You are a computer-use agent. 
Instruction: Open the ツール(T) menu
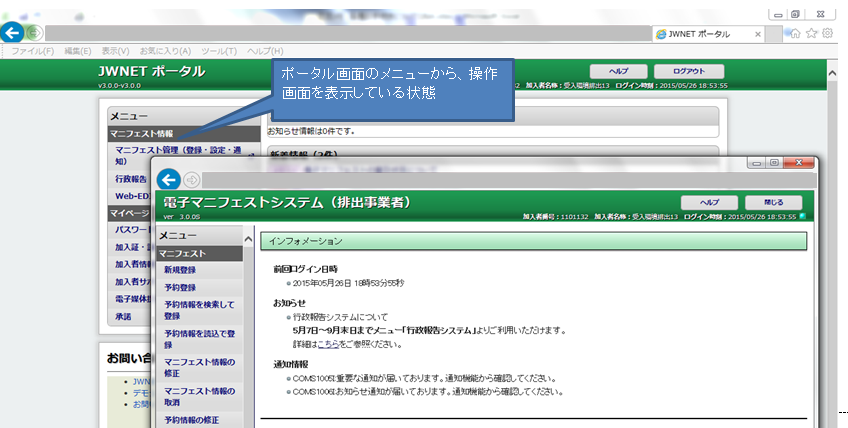click(219, 51)
